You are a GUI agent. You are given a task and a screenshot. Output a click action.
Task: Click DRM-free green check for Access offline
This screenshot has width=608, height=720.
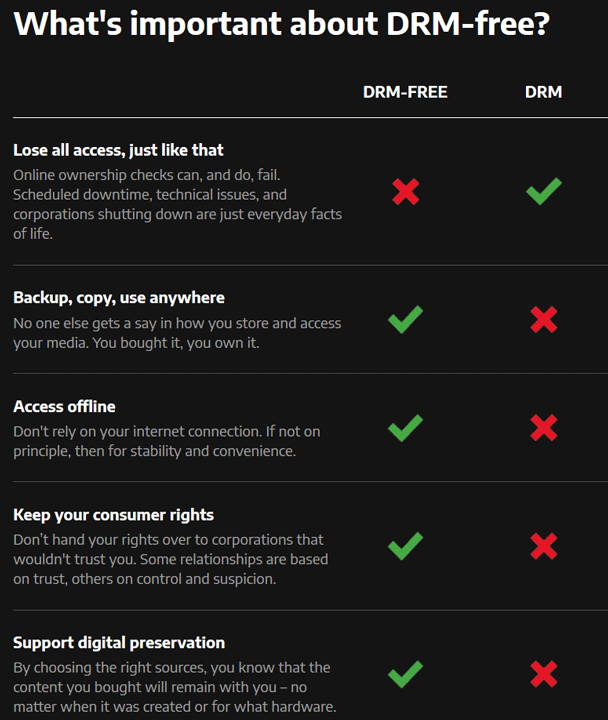pyautogui.click(x=405, y=428)
